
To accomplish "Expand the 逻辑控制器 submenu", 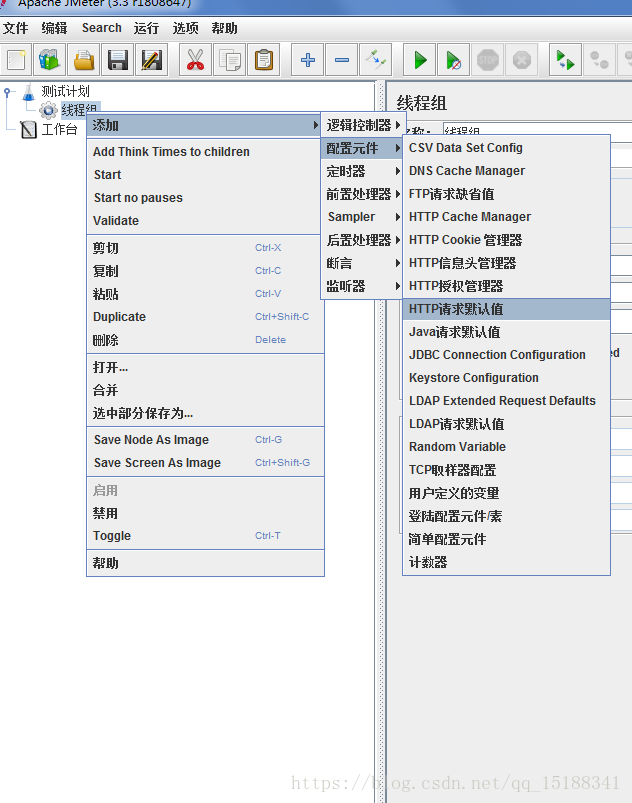I will pos(363,125).
